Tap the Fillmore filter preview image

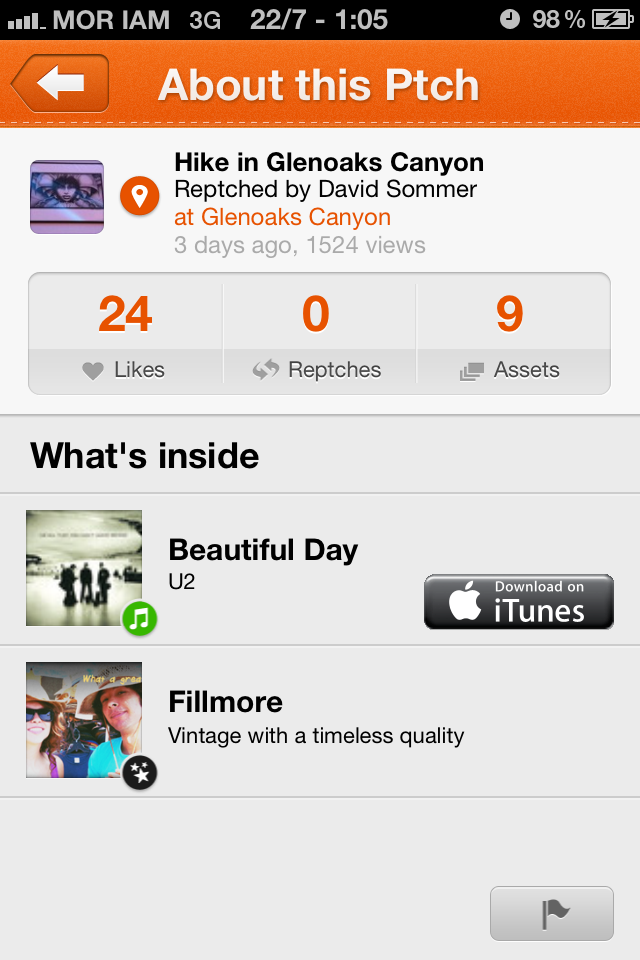coord(84,720)
